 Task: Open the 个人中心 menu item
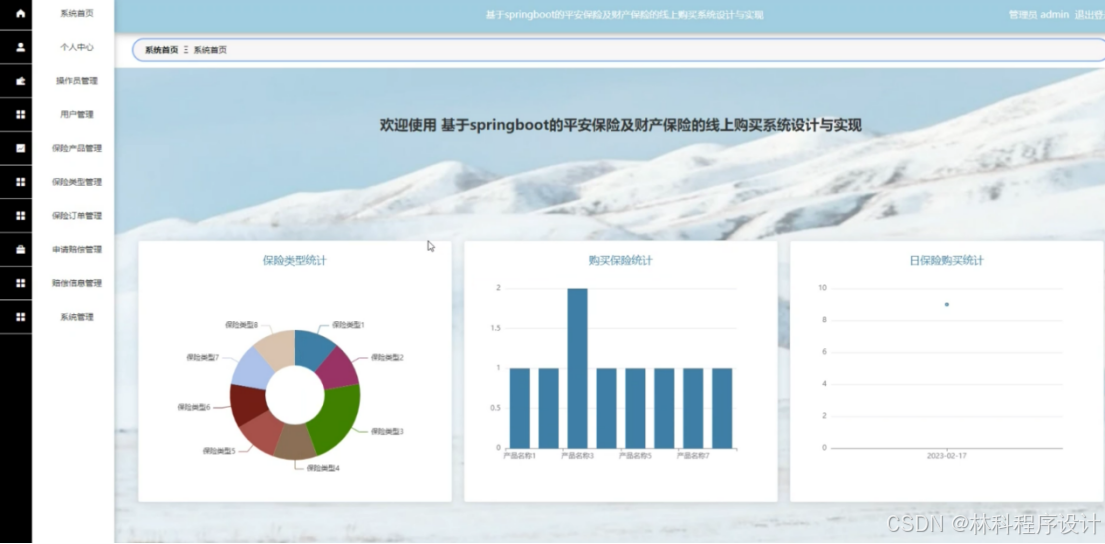coord(76,47)
